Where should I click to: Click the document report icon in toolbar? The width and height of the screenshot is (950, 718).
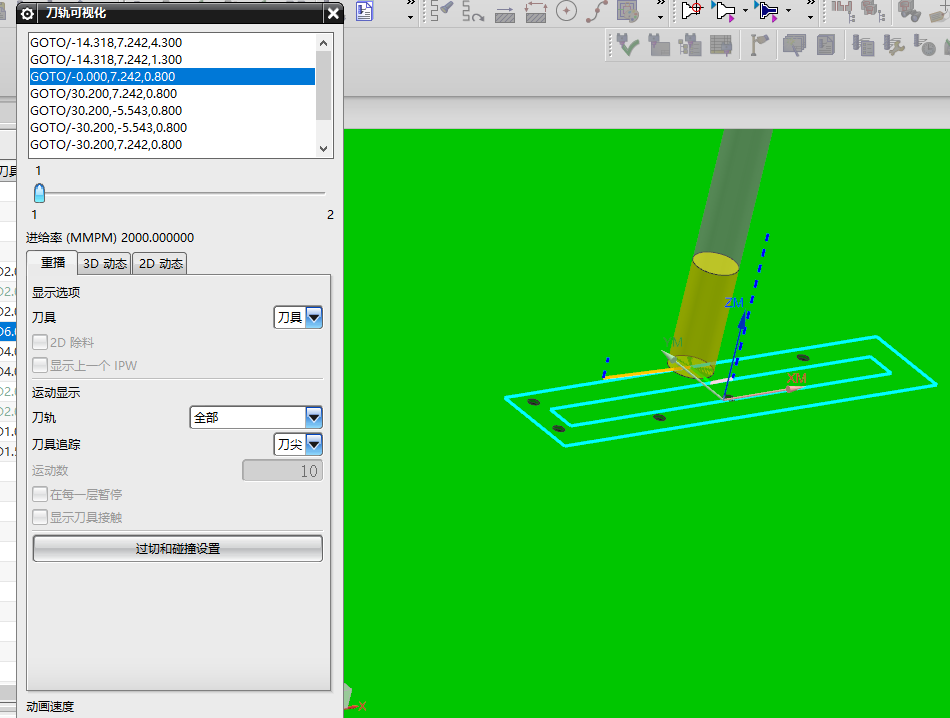(364, 11)
